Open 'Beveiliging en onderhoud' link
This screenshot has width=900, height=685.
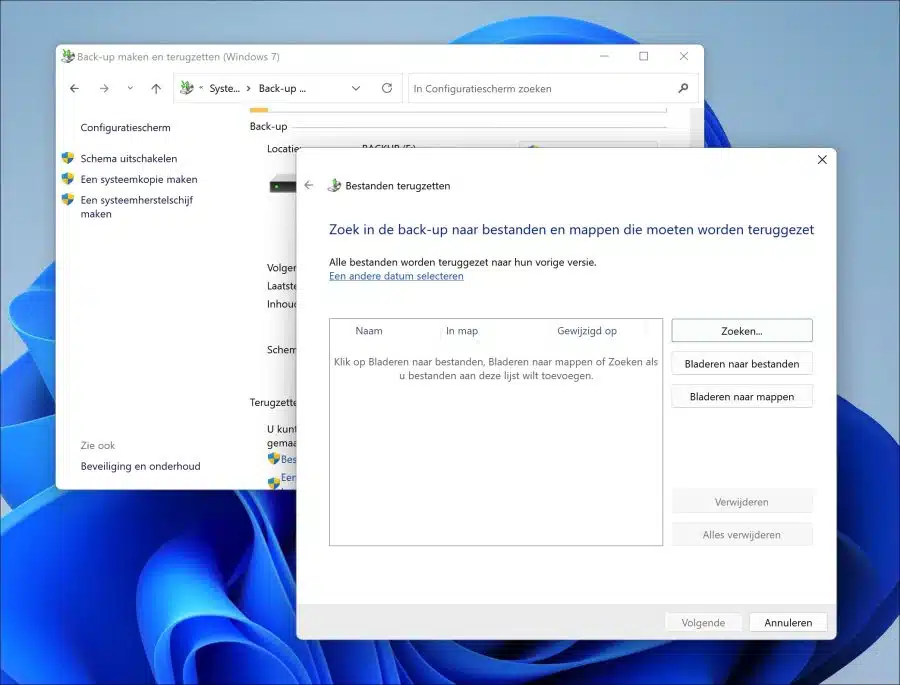click(141, 466)
